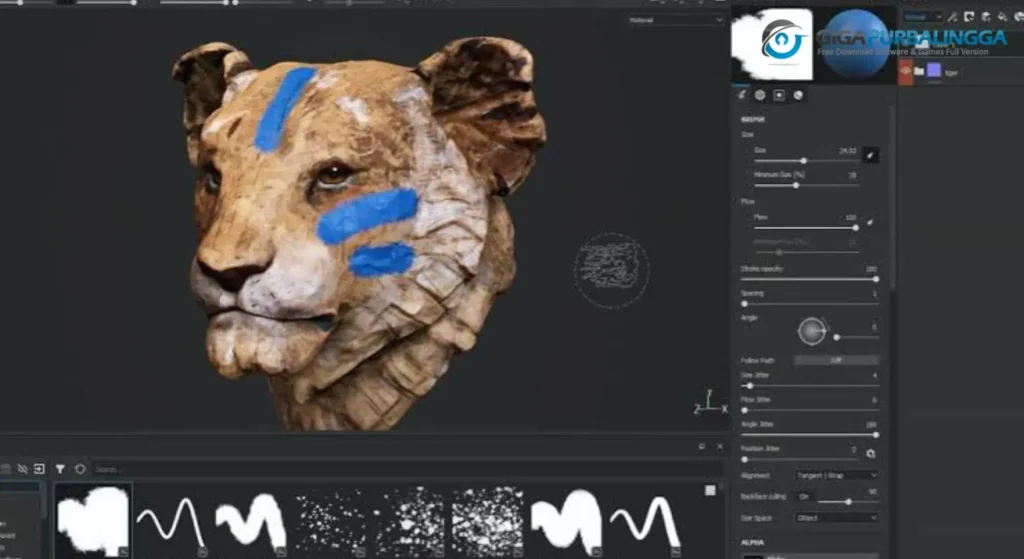Click the shelf hidden-eye crossed icon
This screenshot has width=1024, height=559.
pos(22,469)
